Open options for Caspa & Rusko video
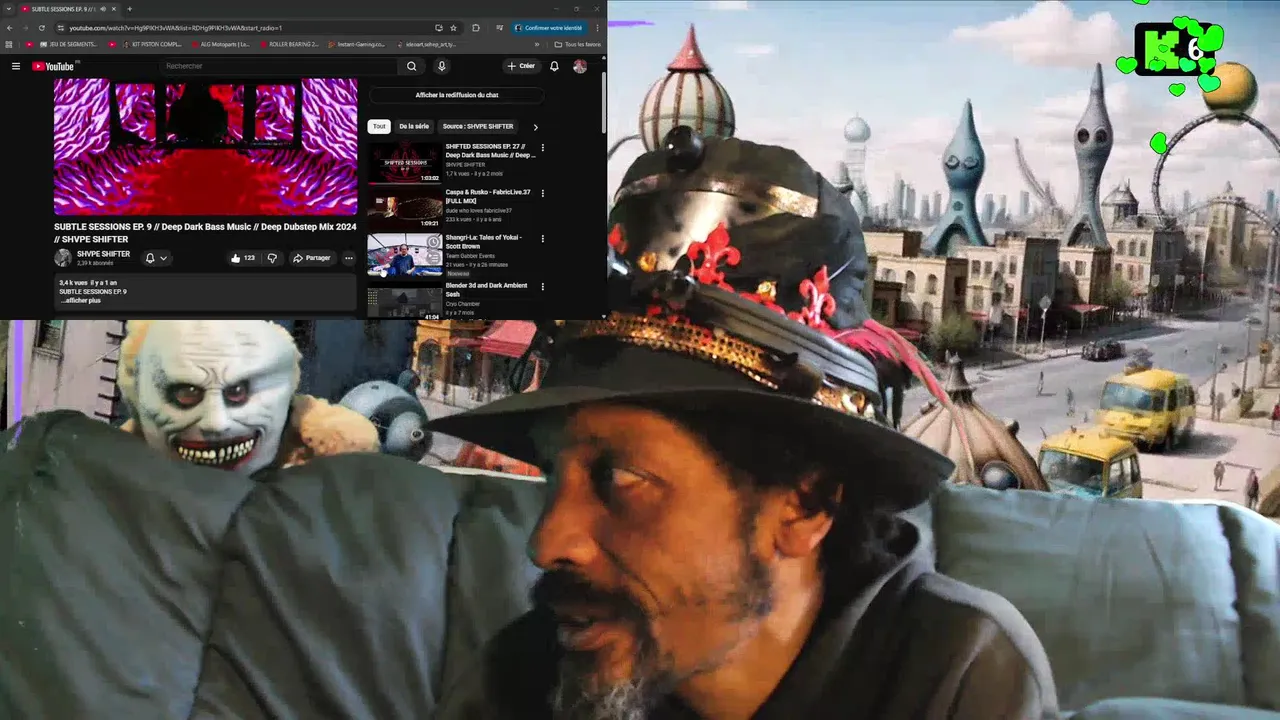The width and height of the screenshot is (1280, 720). click(x=543, y=193)
